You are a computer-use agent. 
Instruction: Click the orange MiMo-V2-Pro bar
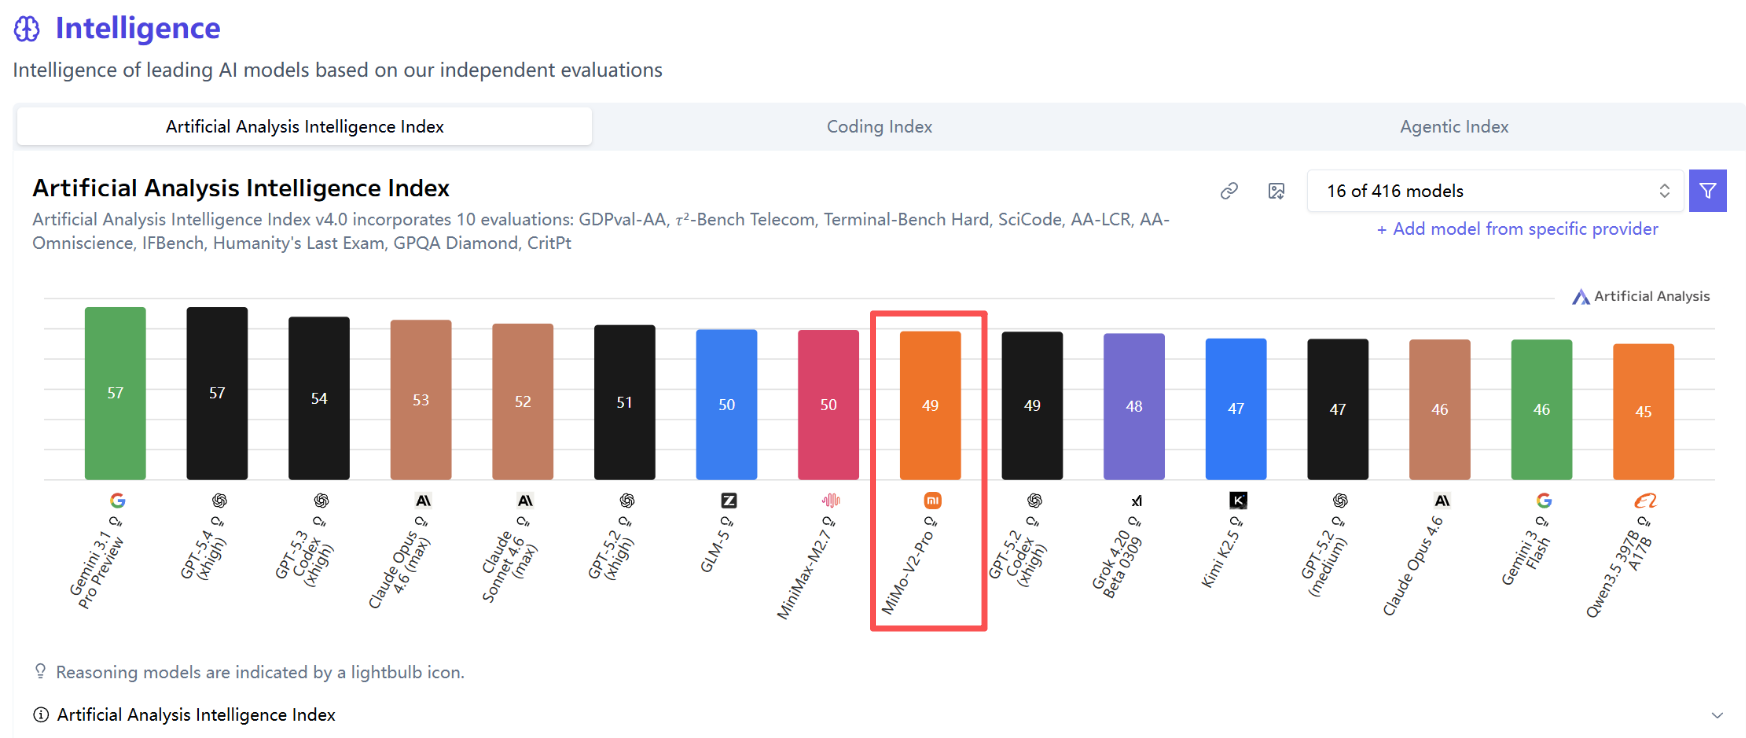coord(930,405)
